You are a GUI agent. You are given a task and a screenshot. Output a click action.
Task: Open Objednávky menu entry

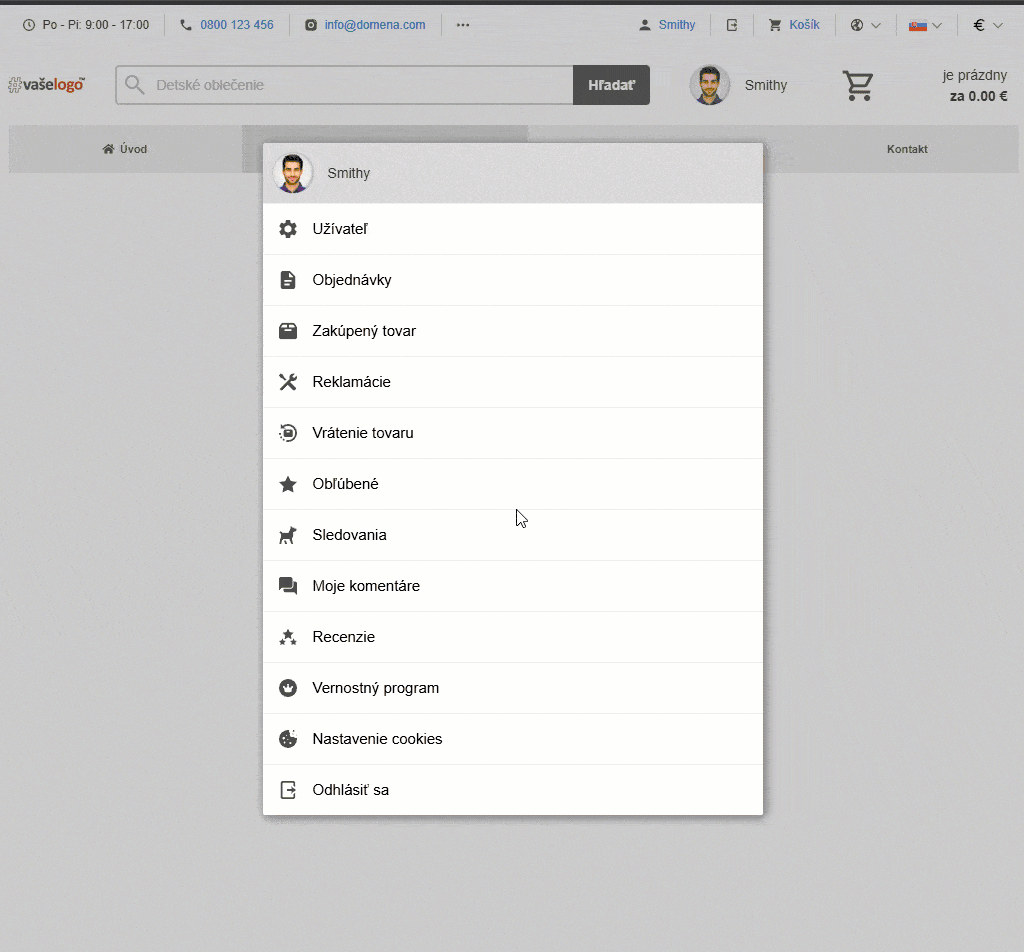point(513,280)
